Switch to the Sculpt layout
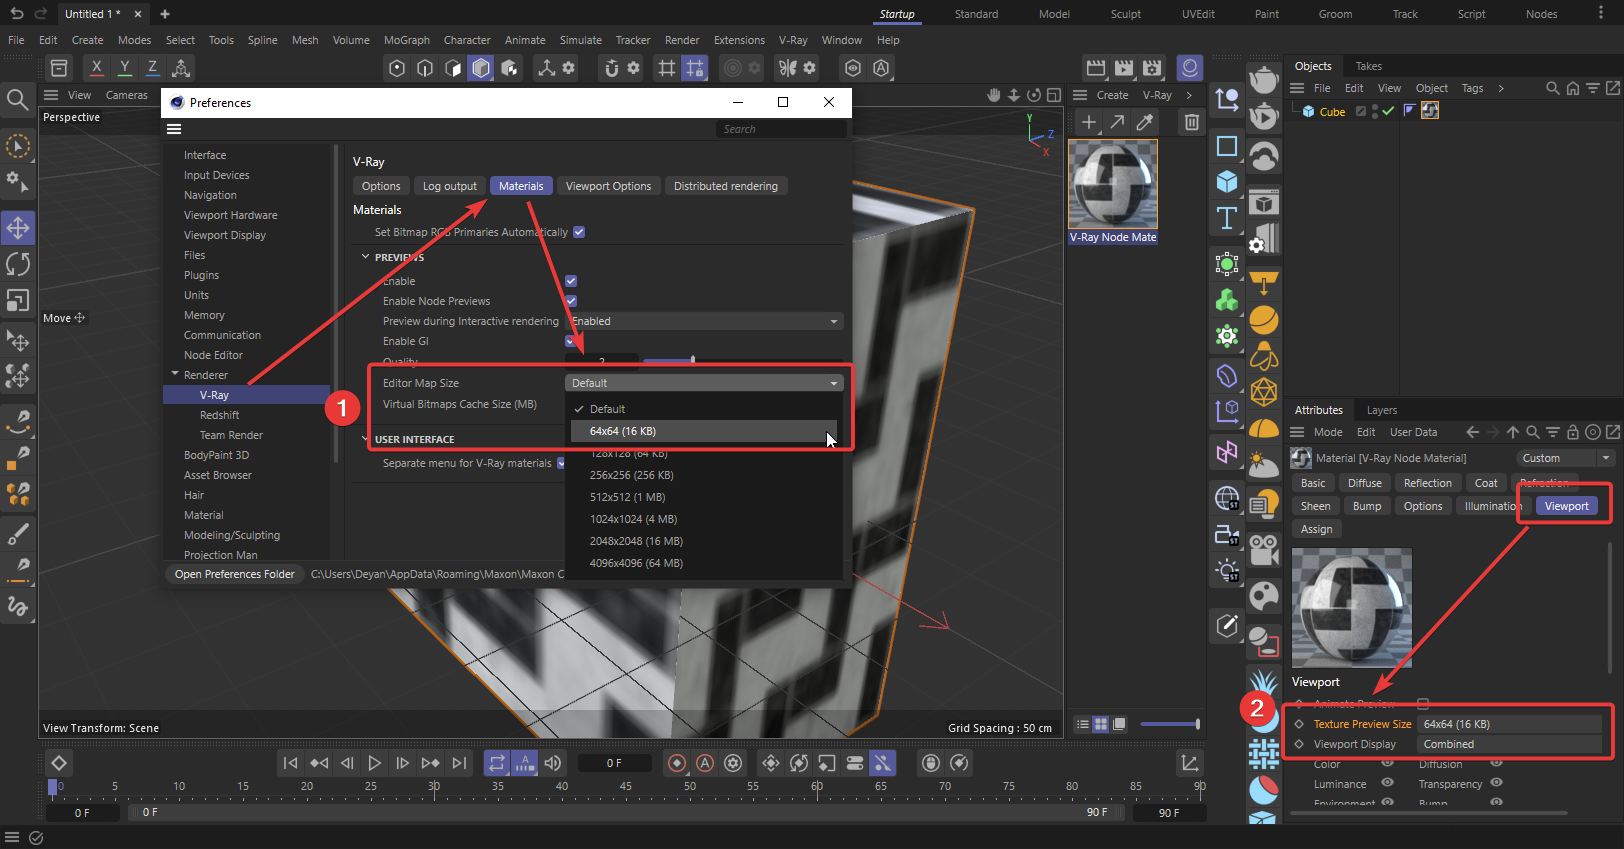The image size is (1624, 849). point(1126,14)
